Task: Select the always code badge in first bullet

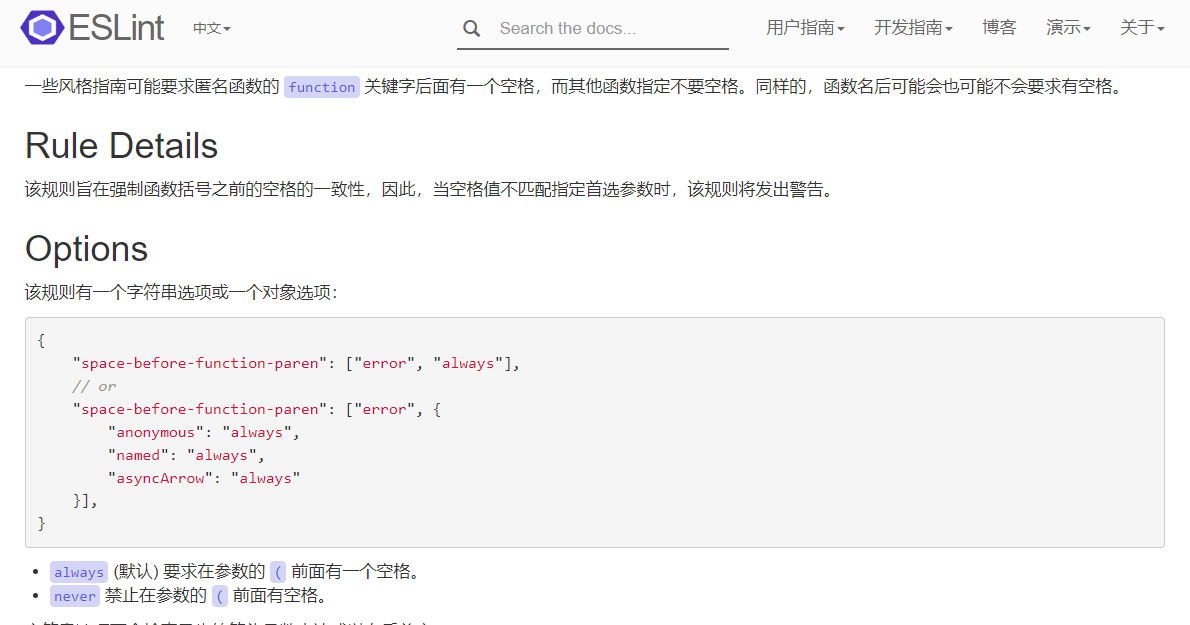Action: point(79,571)
